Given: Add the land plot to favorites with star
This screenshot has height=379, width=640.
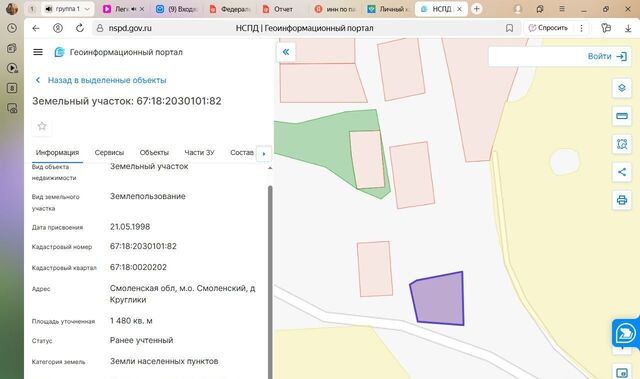Looking at the screenshot, I should point(42,126).
